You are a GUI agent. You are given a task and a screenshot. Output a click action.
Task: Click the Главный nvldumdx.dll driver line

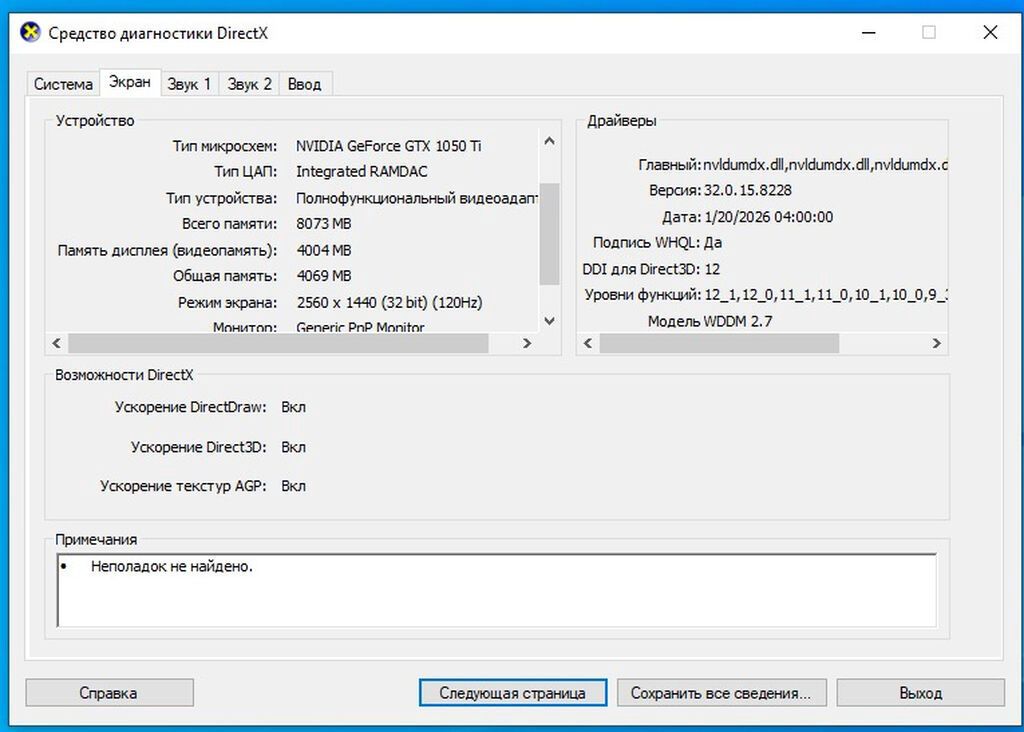[792, 165]
